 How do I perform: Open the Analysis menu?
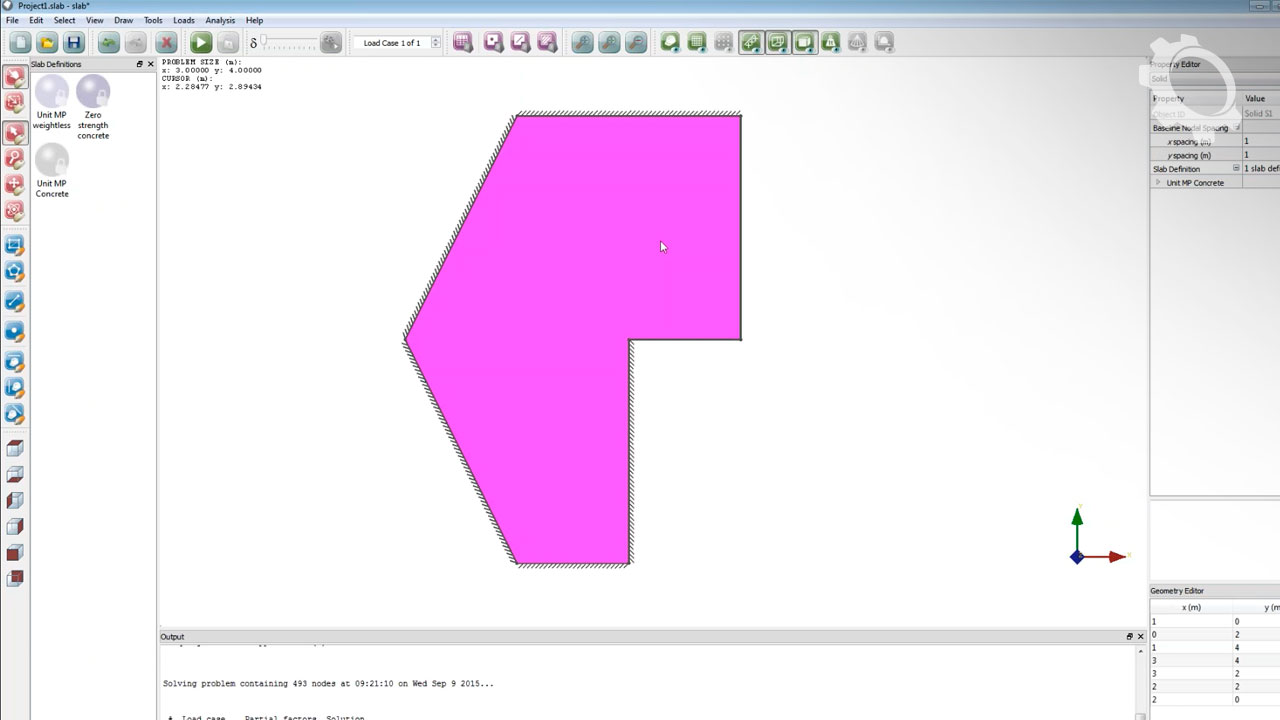220,20
